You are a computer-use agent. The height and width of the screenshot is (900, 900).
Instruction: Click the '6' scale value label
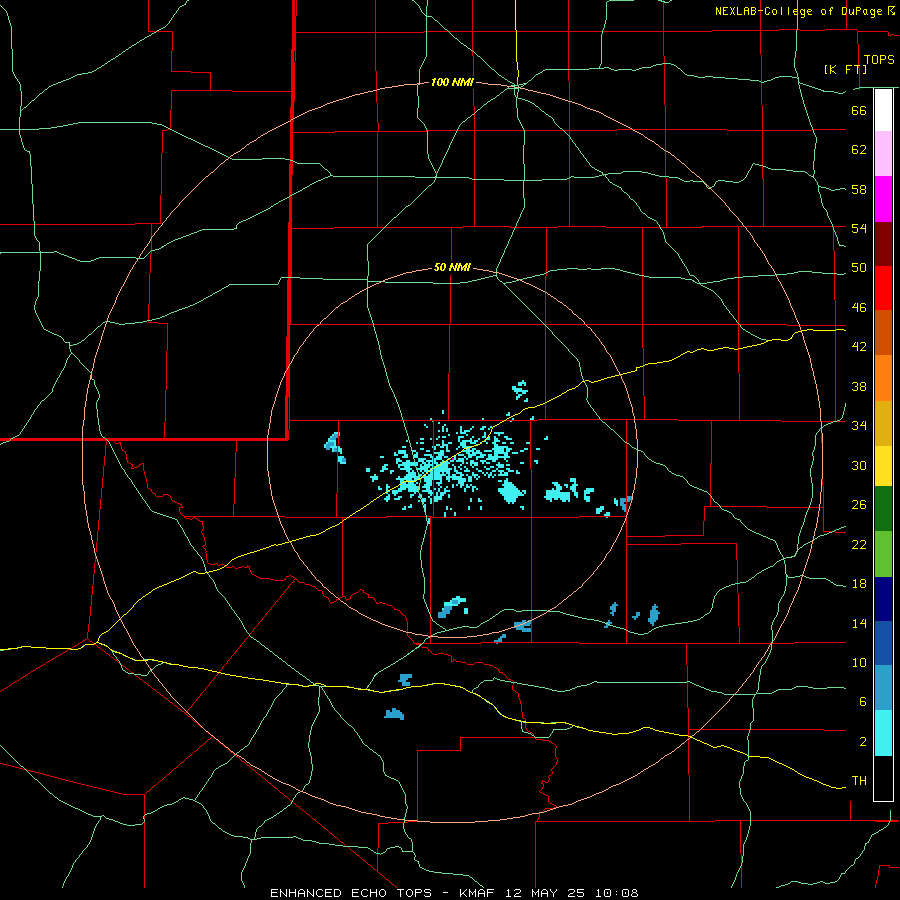point(863,702)
